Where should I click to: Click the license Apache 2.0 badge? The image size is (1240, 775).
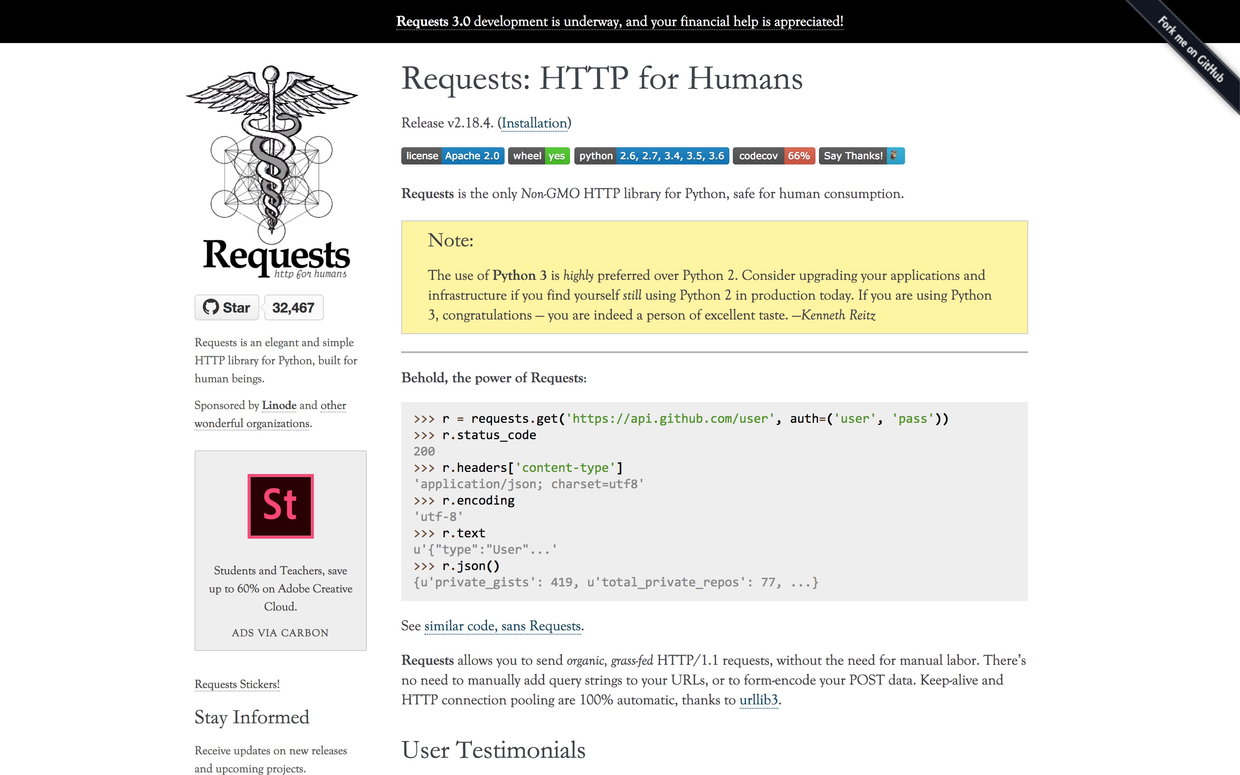point(452,156)
